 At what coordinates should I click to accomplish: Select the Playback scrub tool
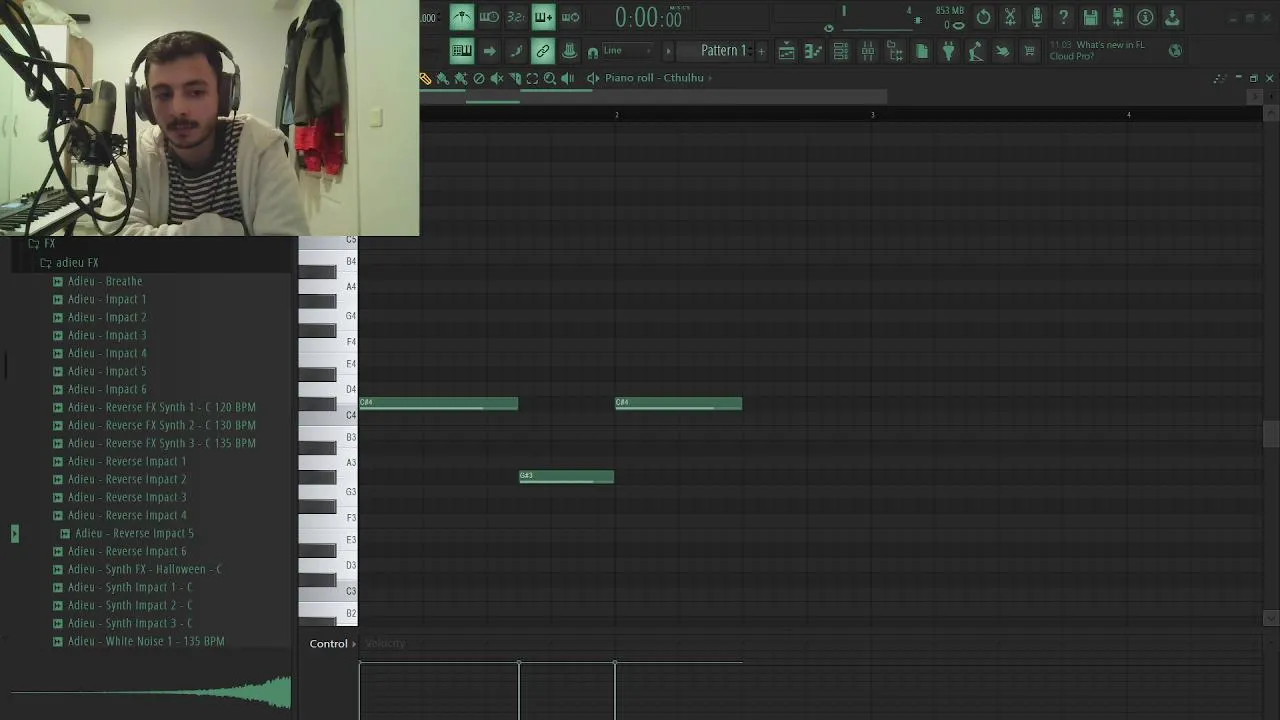568,78
